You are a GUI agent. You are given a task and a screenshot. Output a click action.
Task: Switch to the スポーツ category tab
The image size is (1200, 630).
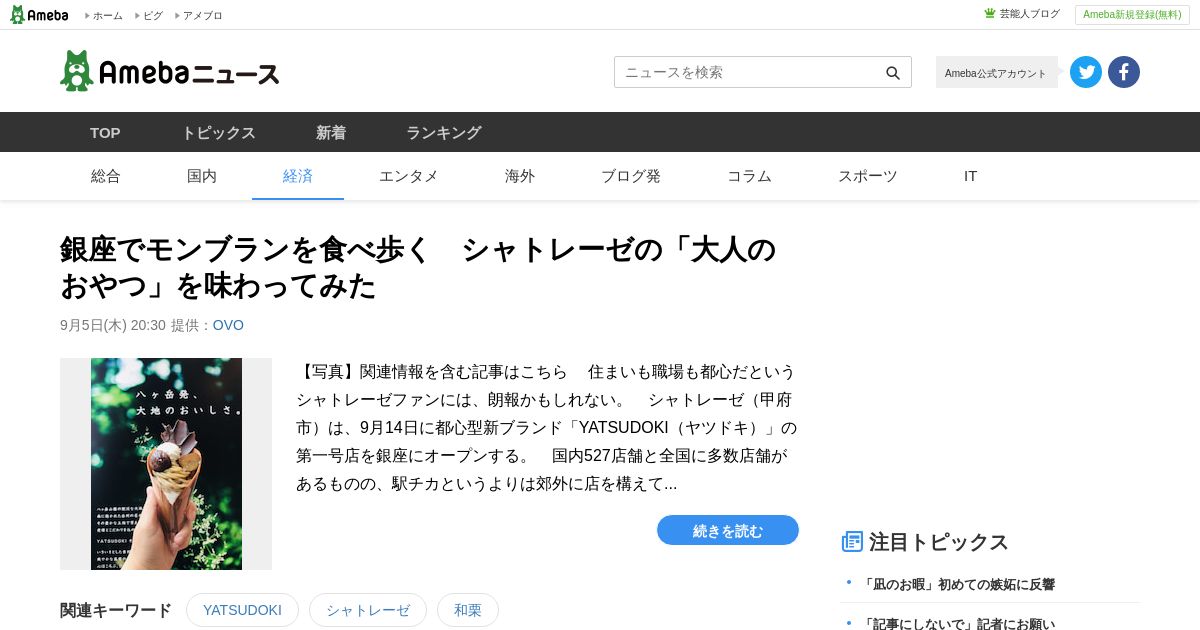pyautogui.click(x=868, y=176)
